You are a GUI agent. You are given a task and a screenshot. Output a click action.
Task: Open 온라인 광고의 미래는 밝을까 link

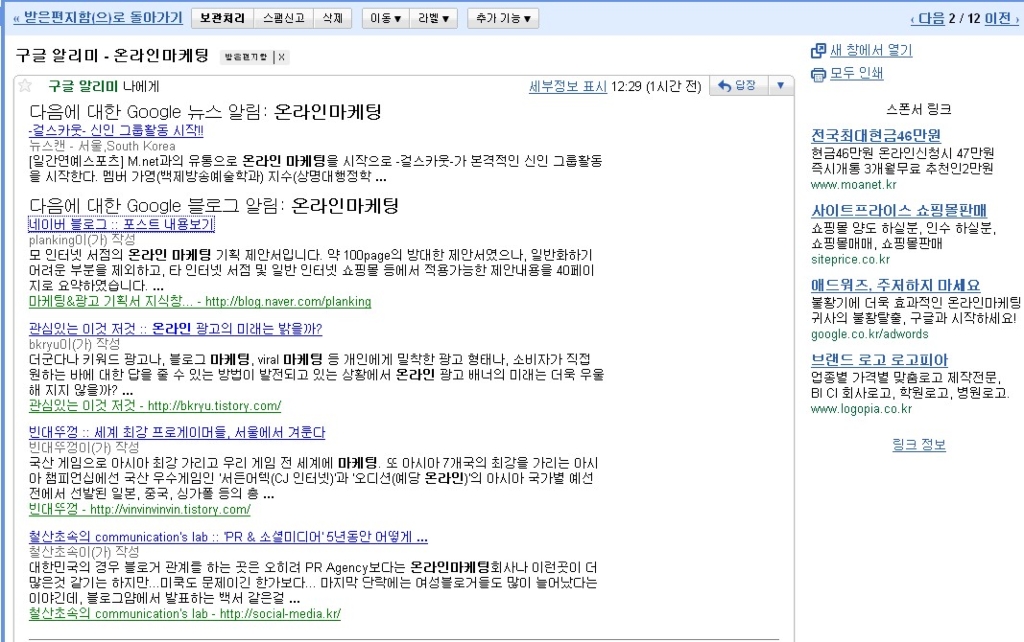click(176, 328)
